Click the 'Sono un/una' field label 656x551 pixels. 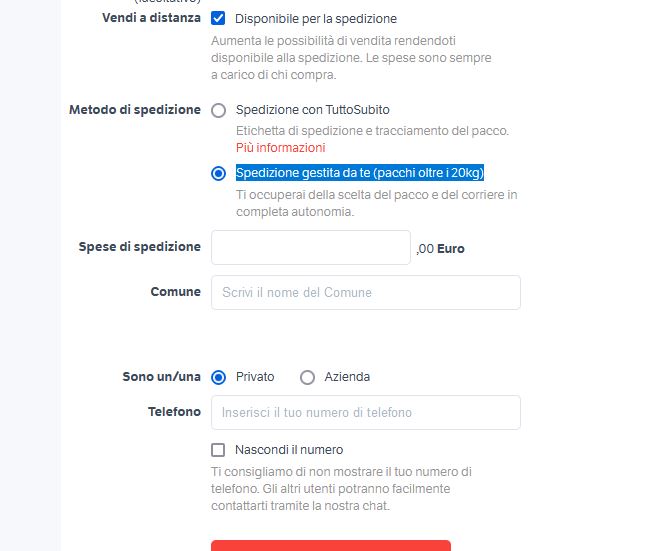(161, 377)
